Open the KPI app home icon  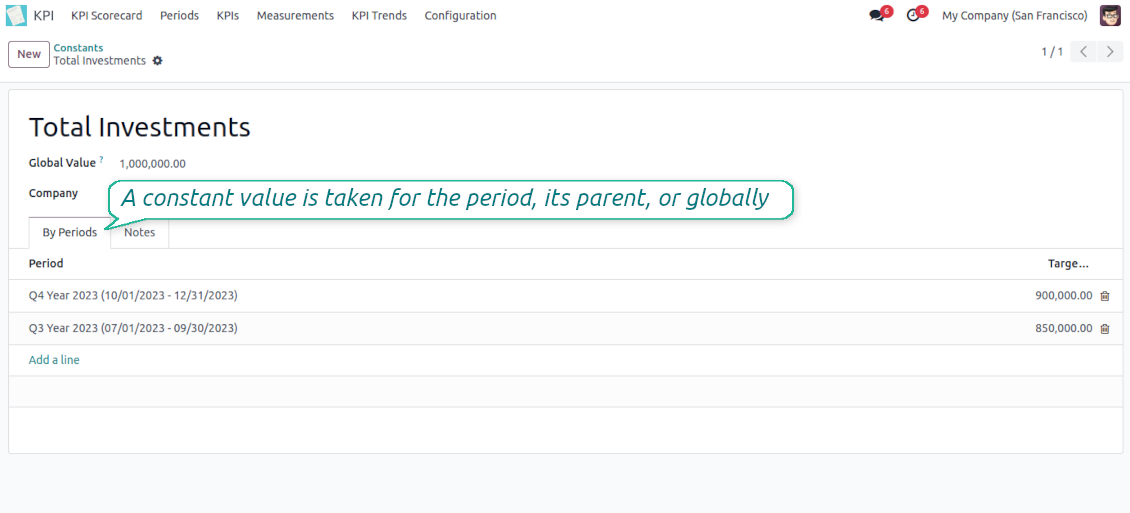[17, 15]
